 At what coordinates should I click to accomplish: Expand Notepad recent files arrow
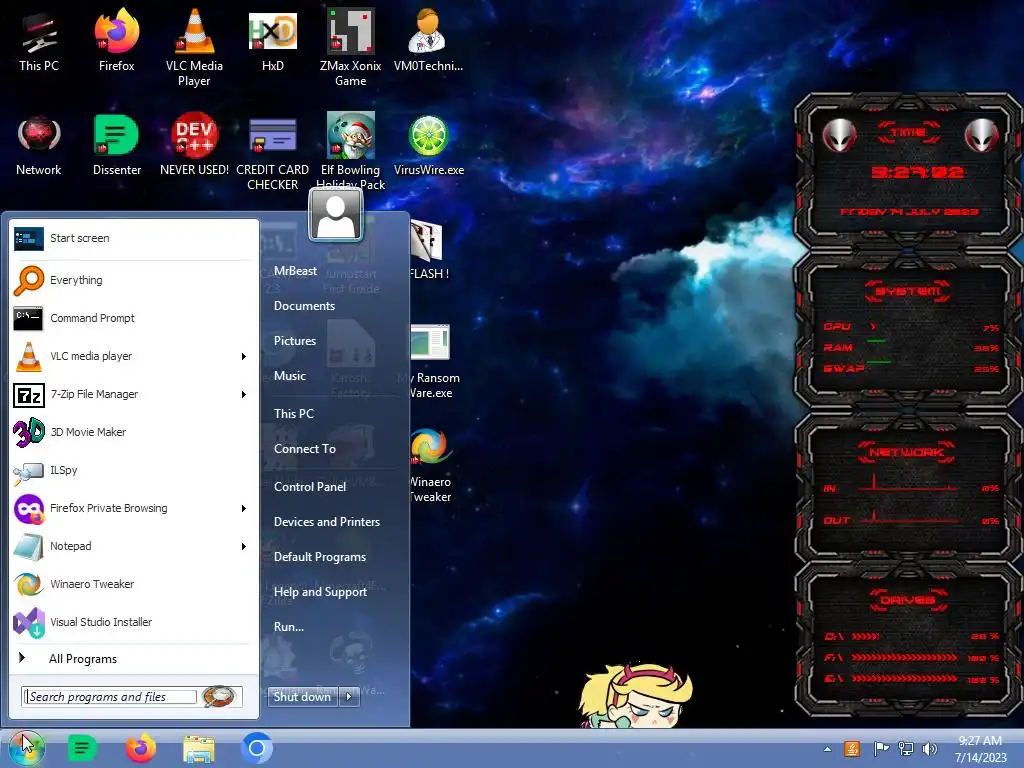click(244, 547)
